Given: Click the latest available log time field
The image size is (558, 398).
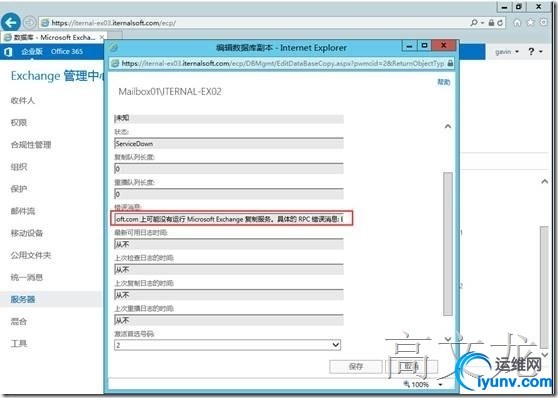Looking at the screenshot, I should 229,245.
